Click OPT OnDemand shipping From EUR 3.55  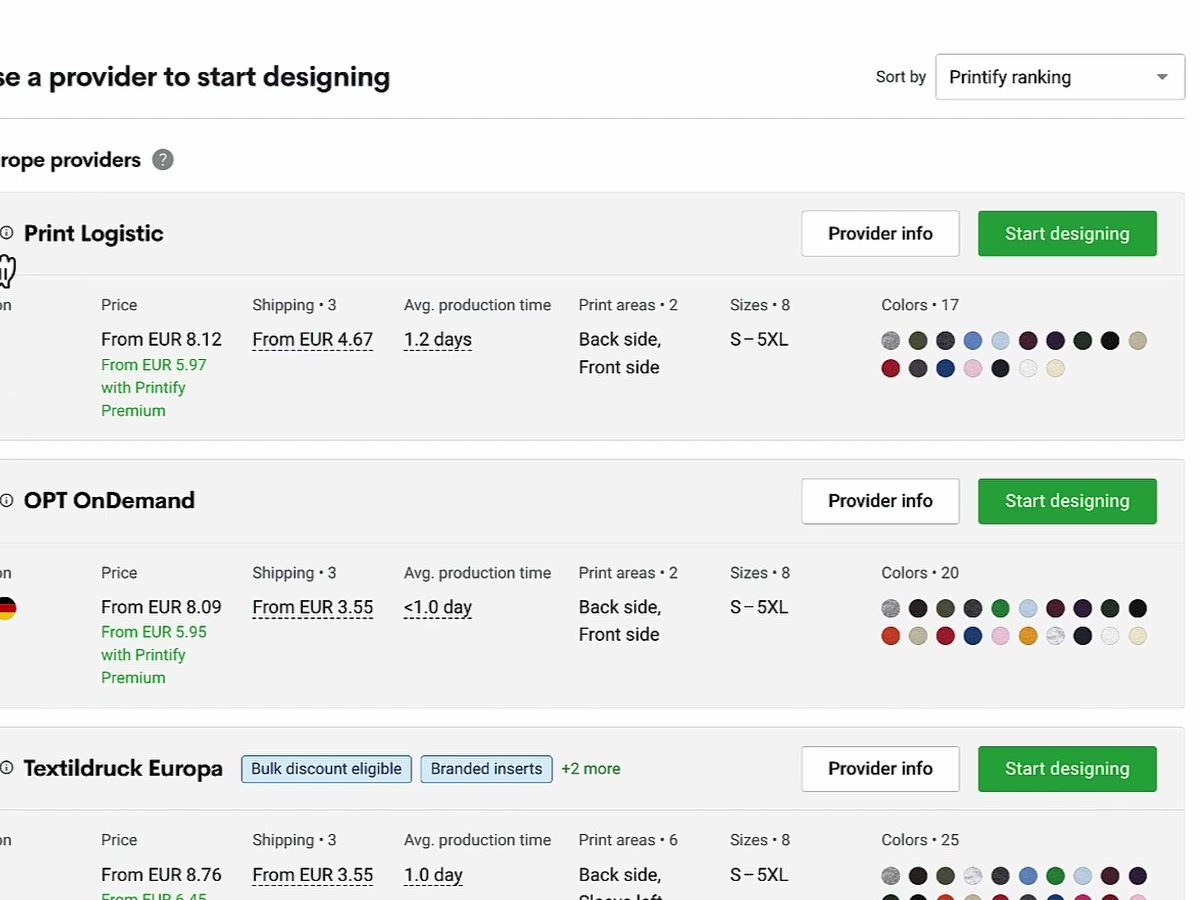tap(313, 607)
